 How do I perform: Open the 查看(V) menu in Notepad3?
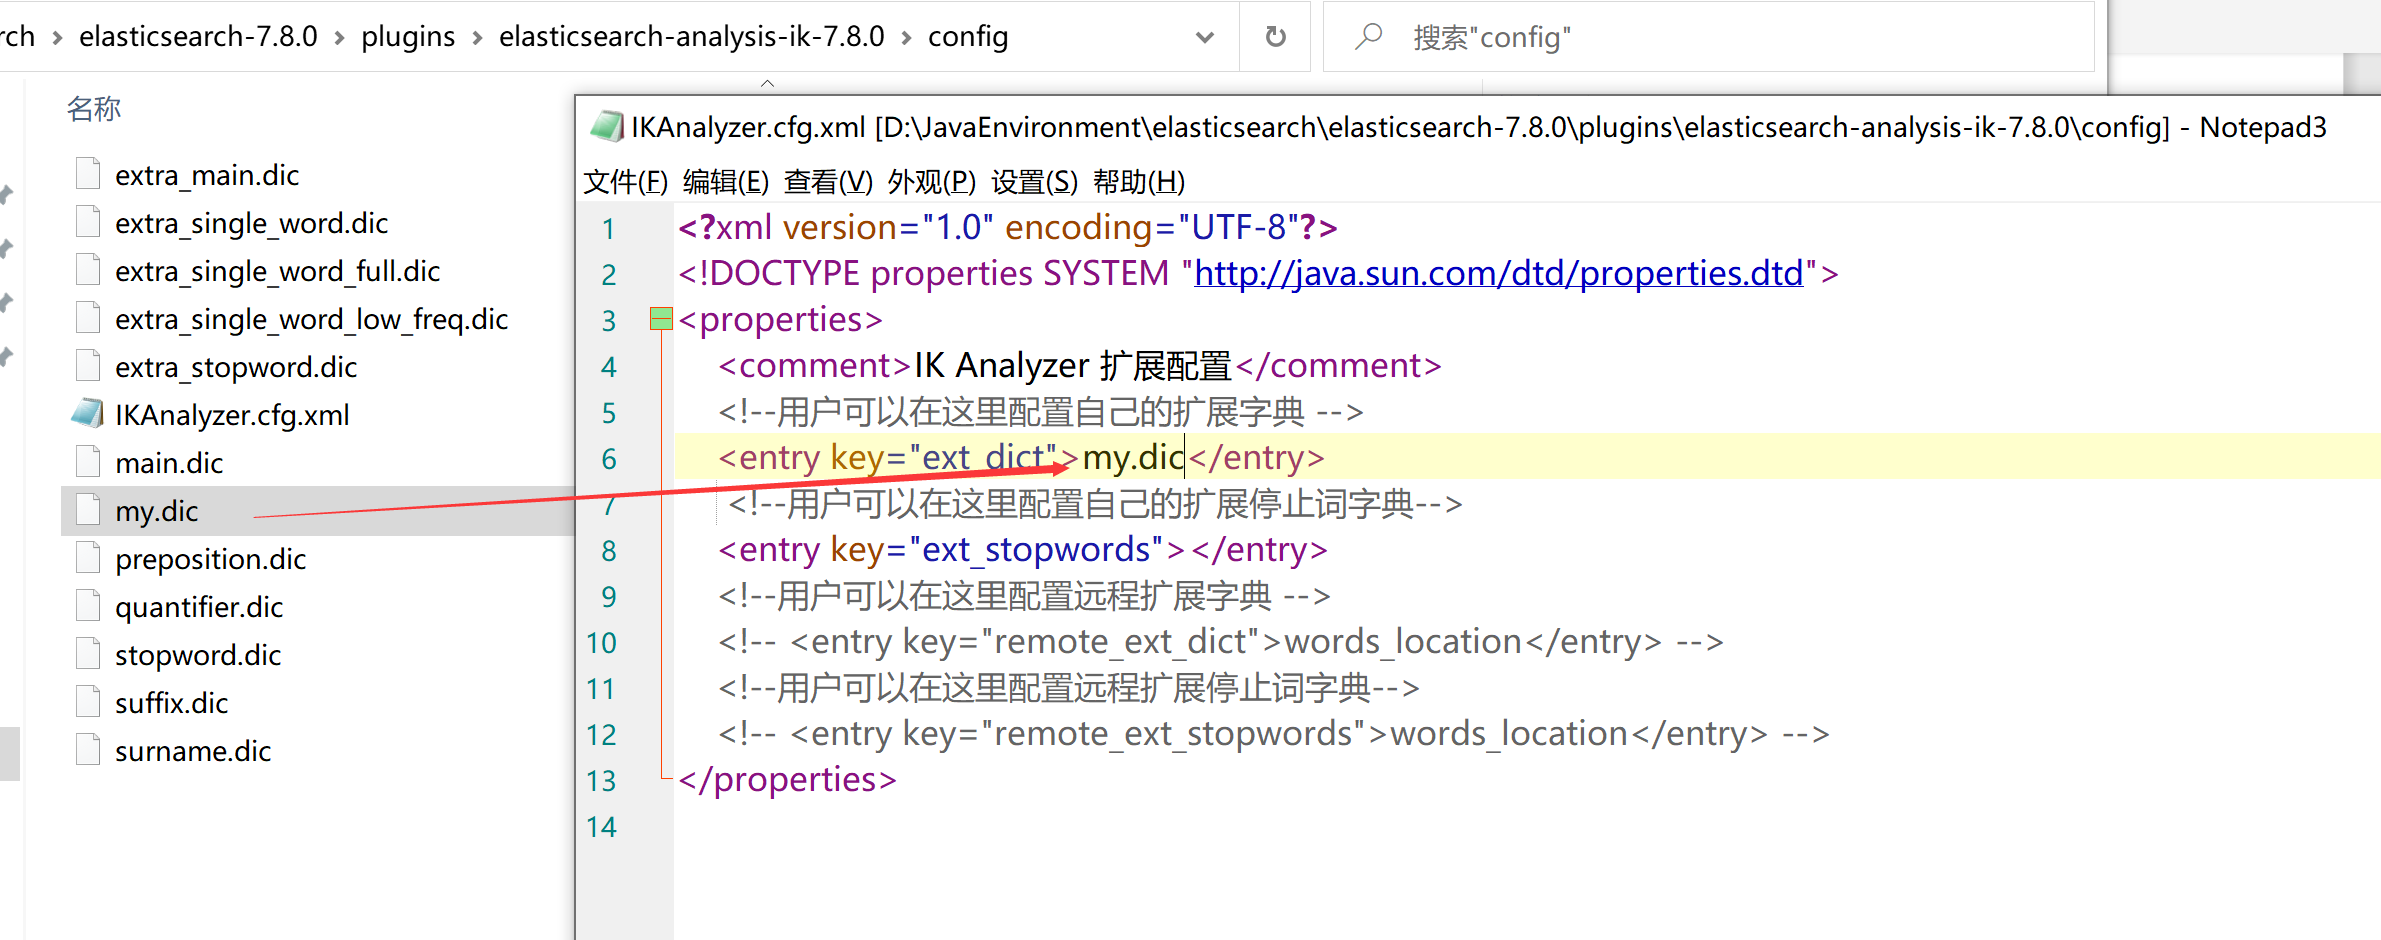[829, 182]
